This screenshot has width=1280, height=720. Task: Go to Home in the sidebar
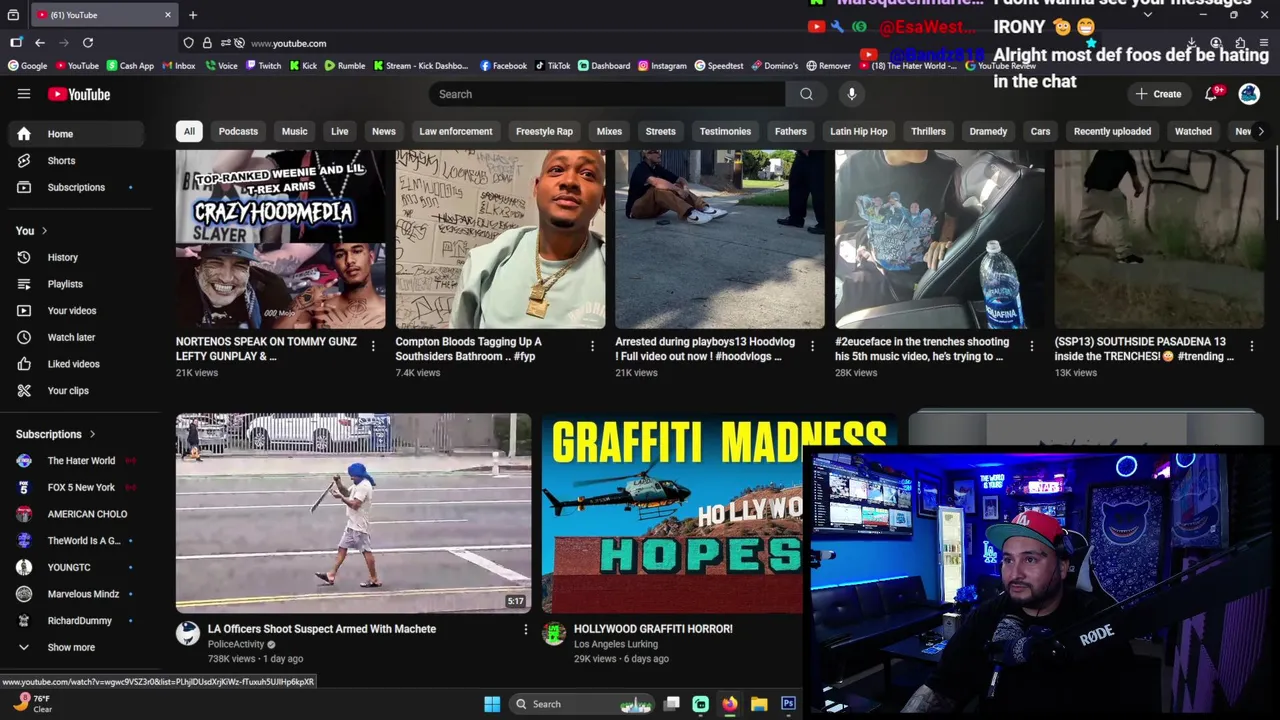(x=78, y=134)
